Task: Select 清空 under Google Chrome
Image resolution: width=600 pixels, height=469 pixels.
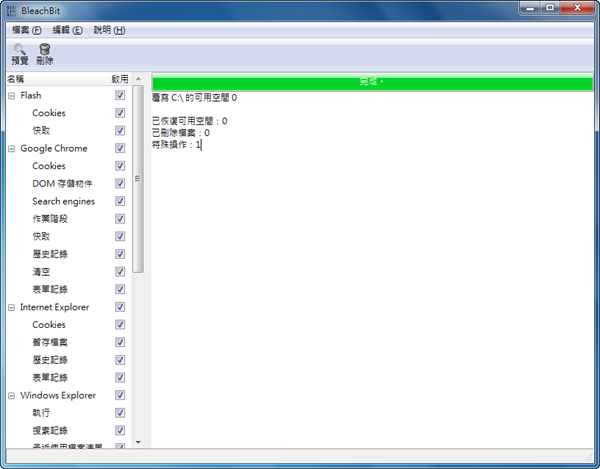Action: pyautogui.click(x=41, y=272)
